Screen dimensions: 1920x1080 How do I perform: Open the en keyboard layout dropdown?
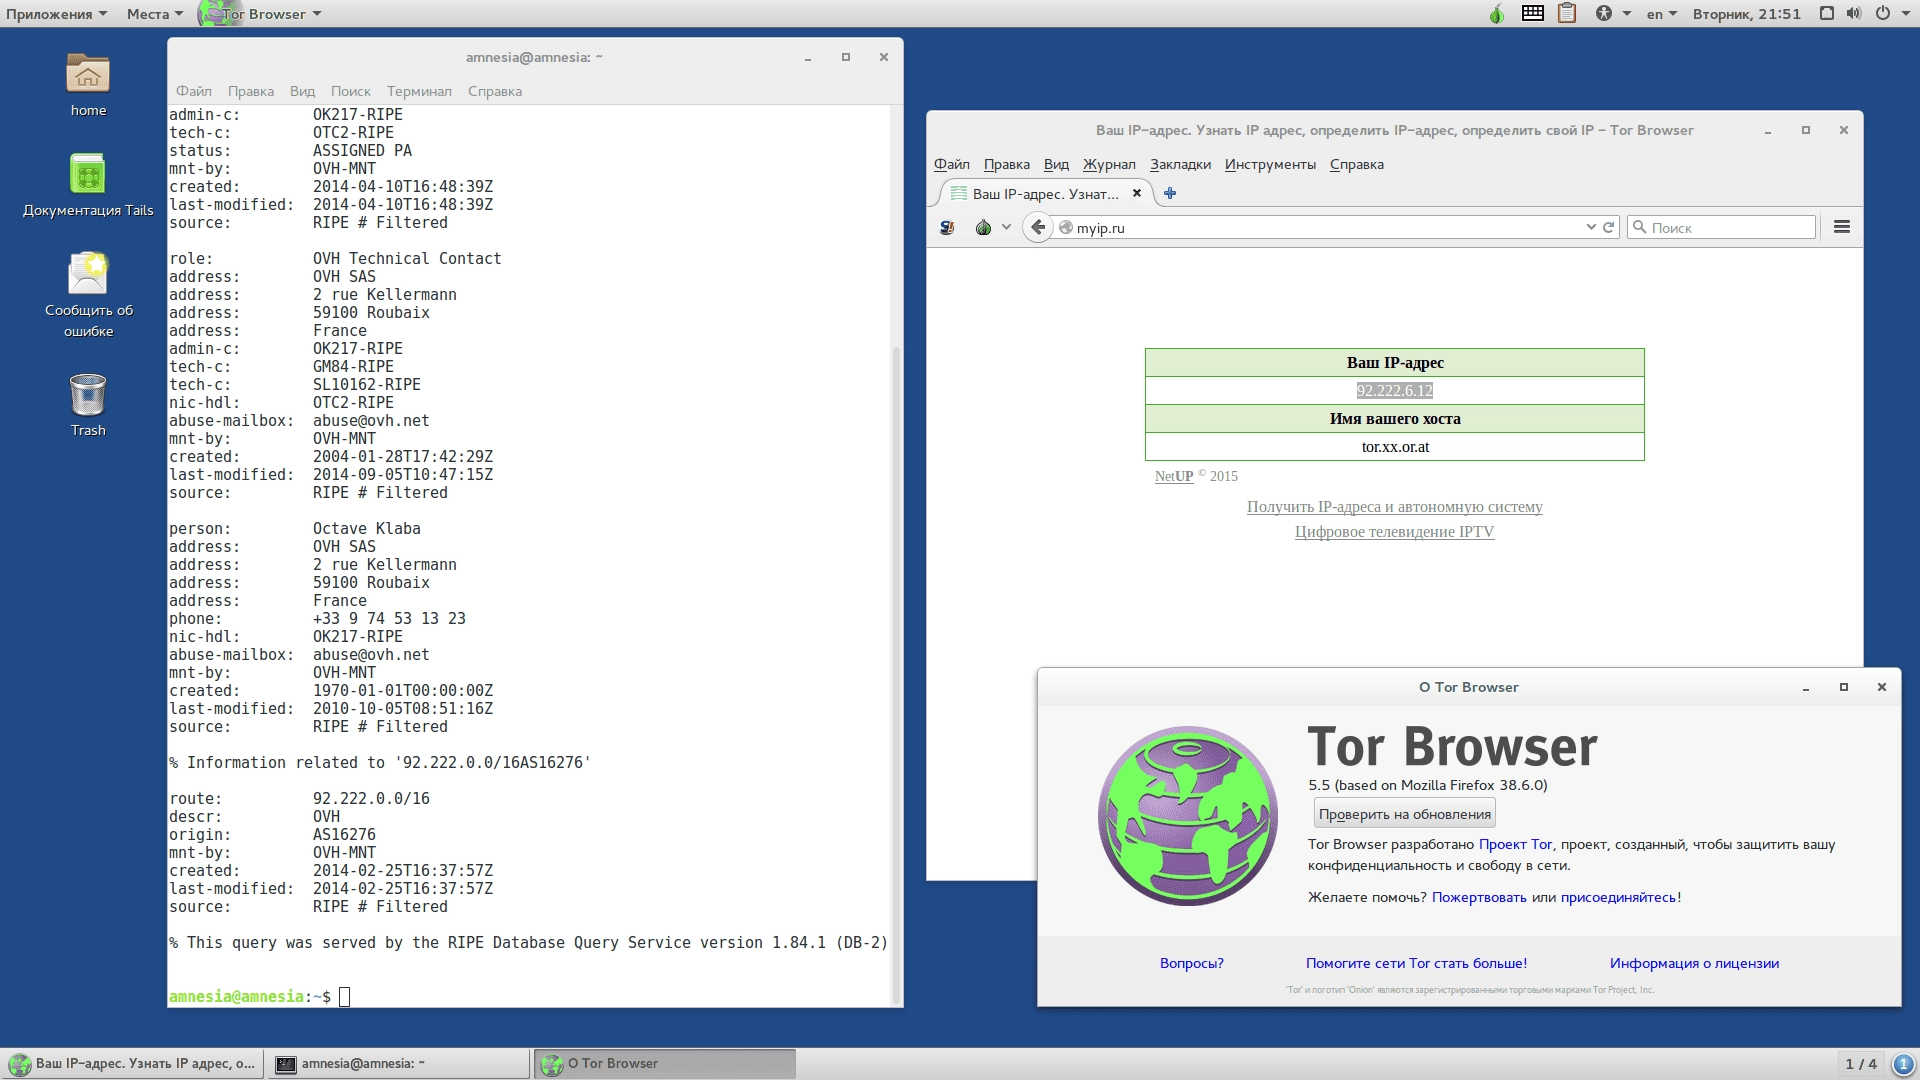[x=1661, y=14]
